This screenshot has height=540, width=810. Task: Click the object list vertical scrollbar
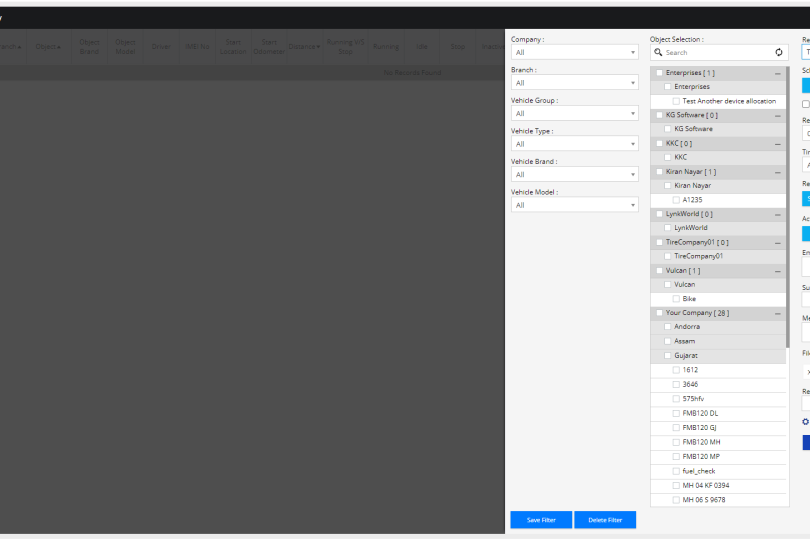tap(787, 200)
